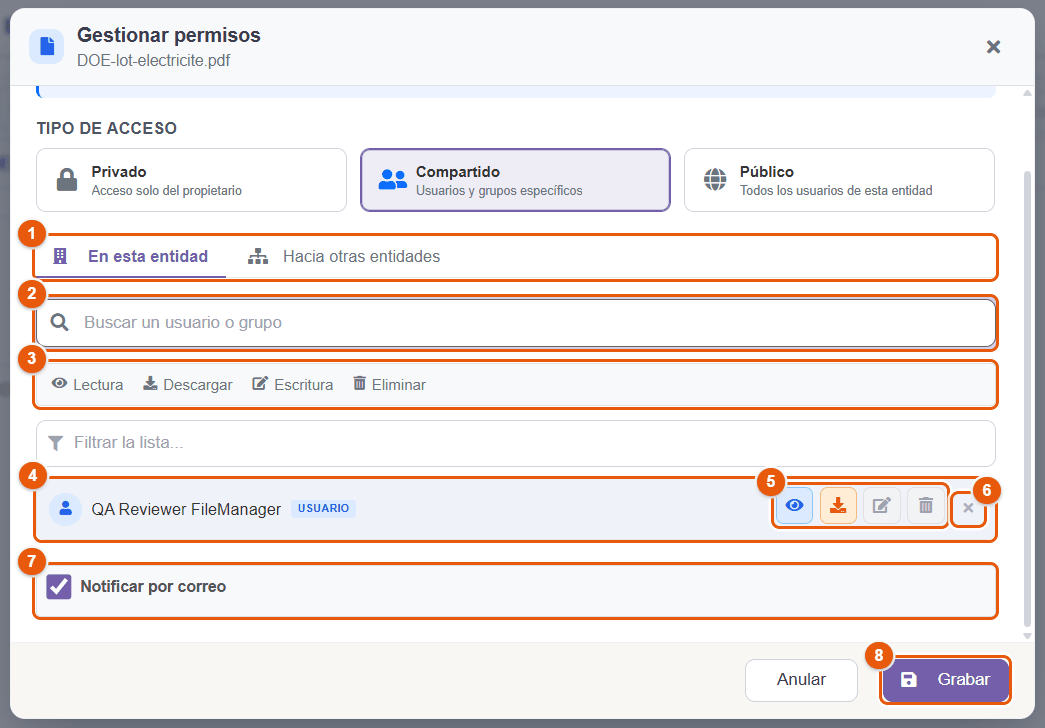Image resolution: width=1045 pixels, height=728 pixels.
Task: Click the scrollbar up arrow
Action: (x=1028, y=93)
